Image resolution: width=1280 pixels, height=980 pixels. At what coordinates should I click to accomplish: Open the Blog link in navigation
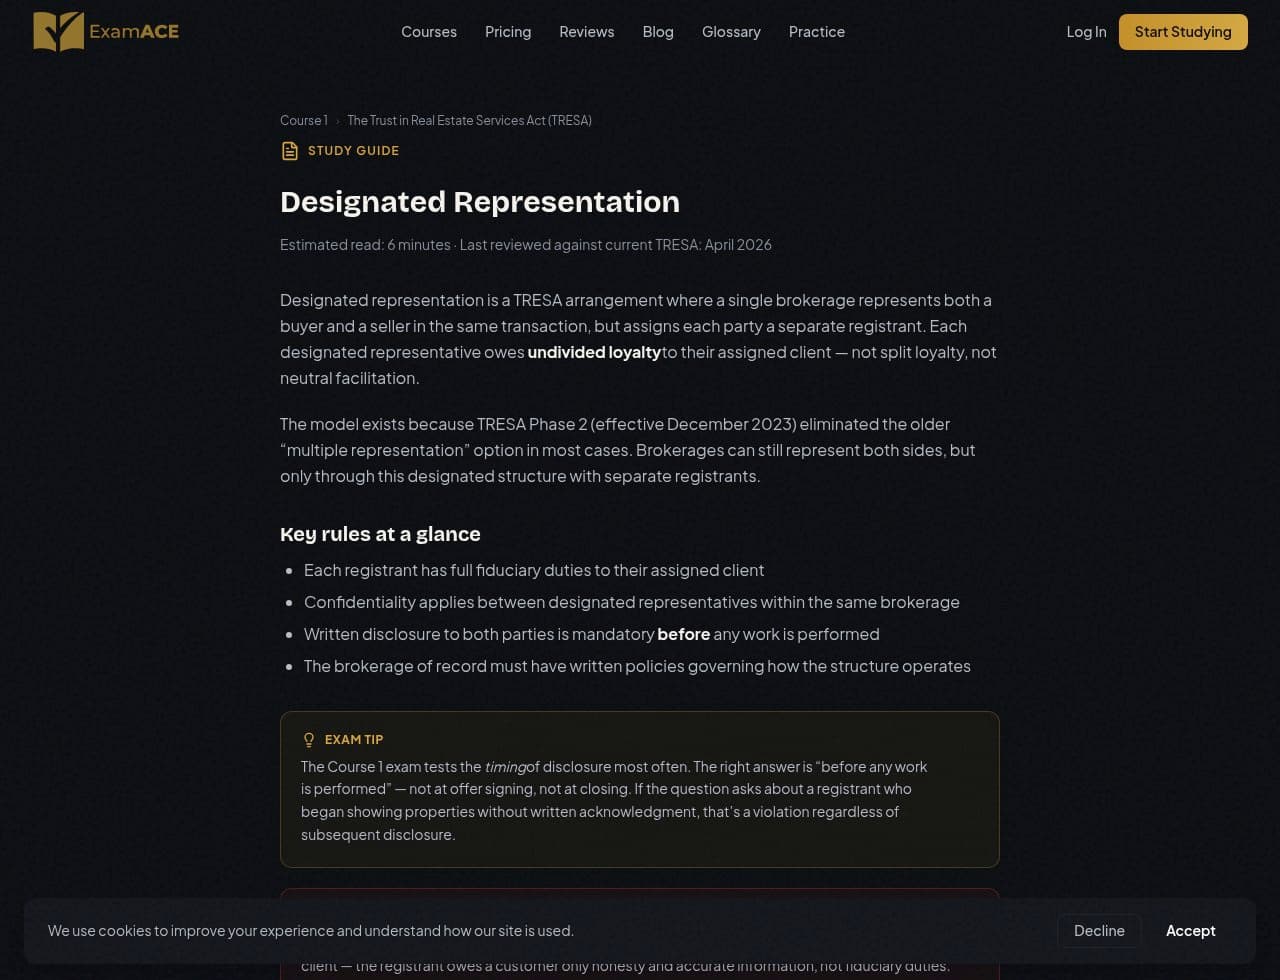point(658,32)
